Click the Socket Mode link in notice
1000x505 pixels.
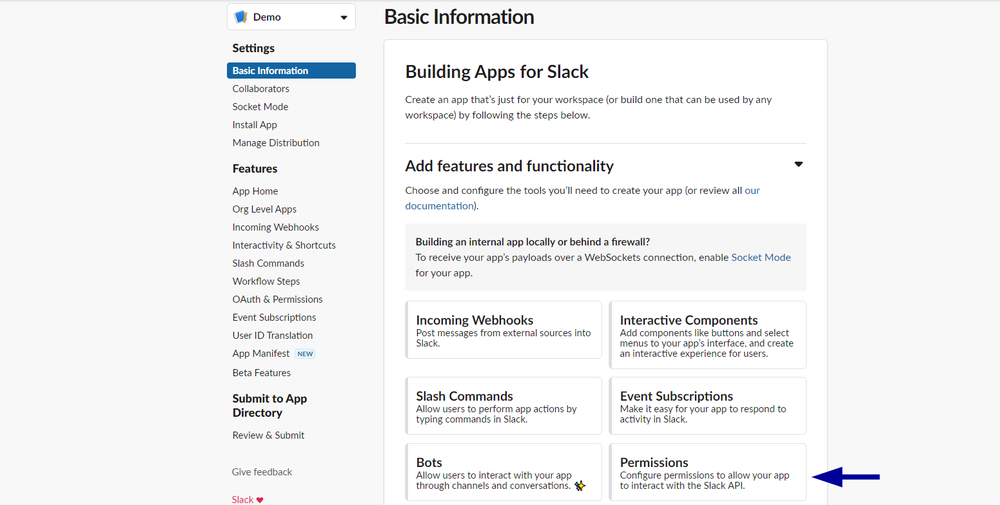tap(761, 257)
